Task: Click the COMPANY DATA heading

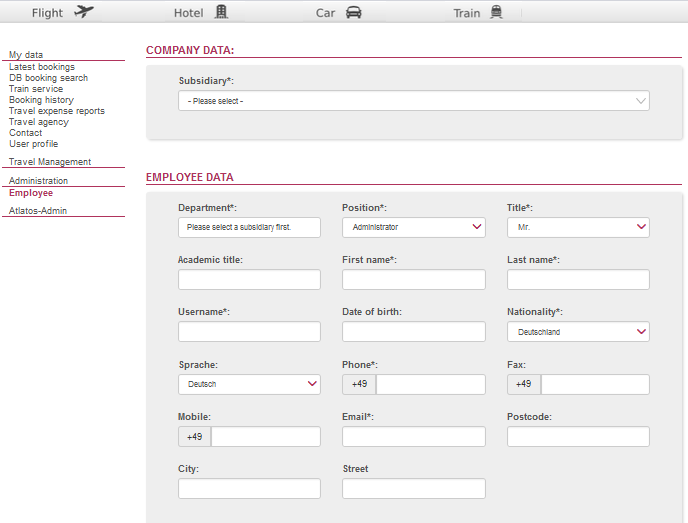Action: (190, 50)
